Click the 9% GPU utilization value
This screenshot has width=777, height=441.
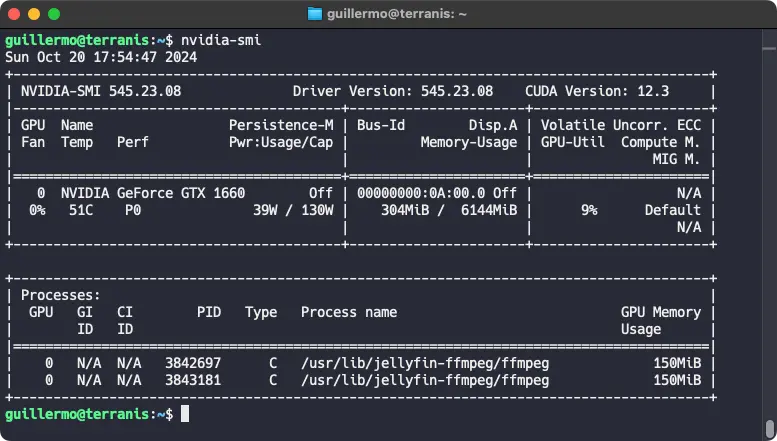589,209
